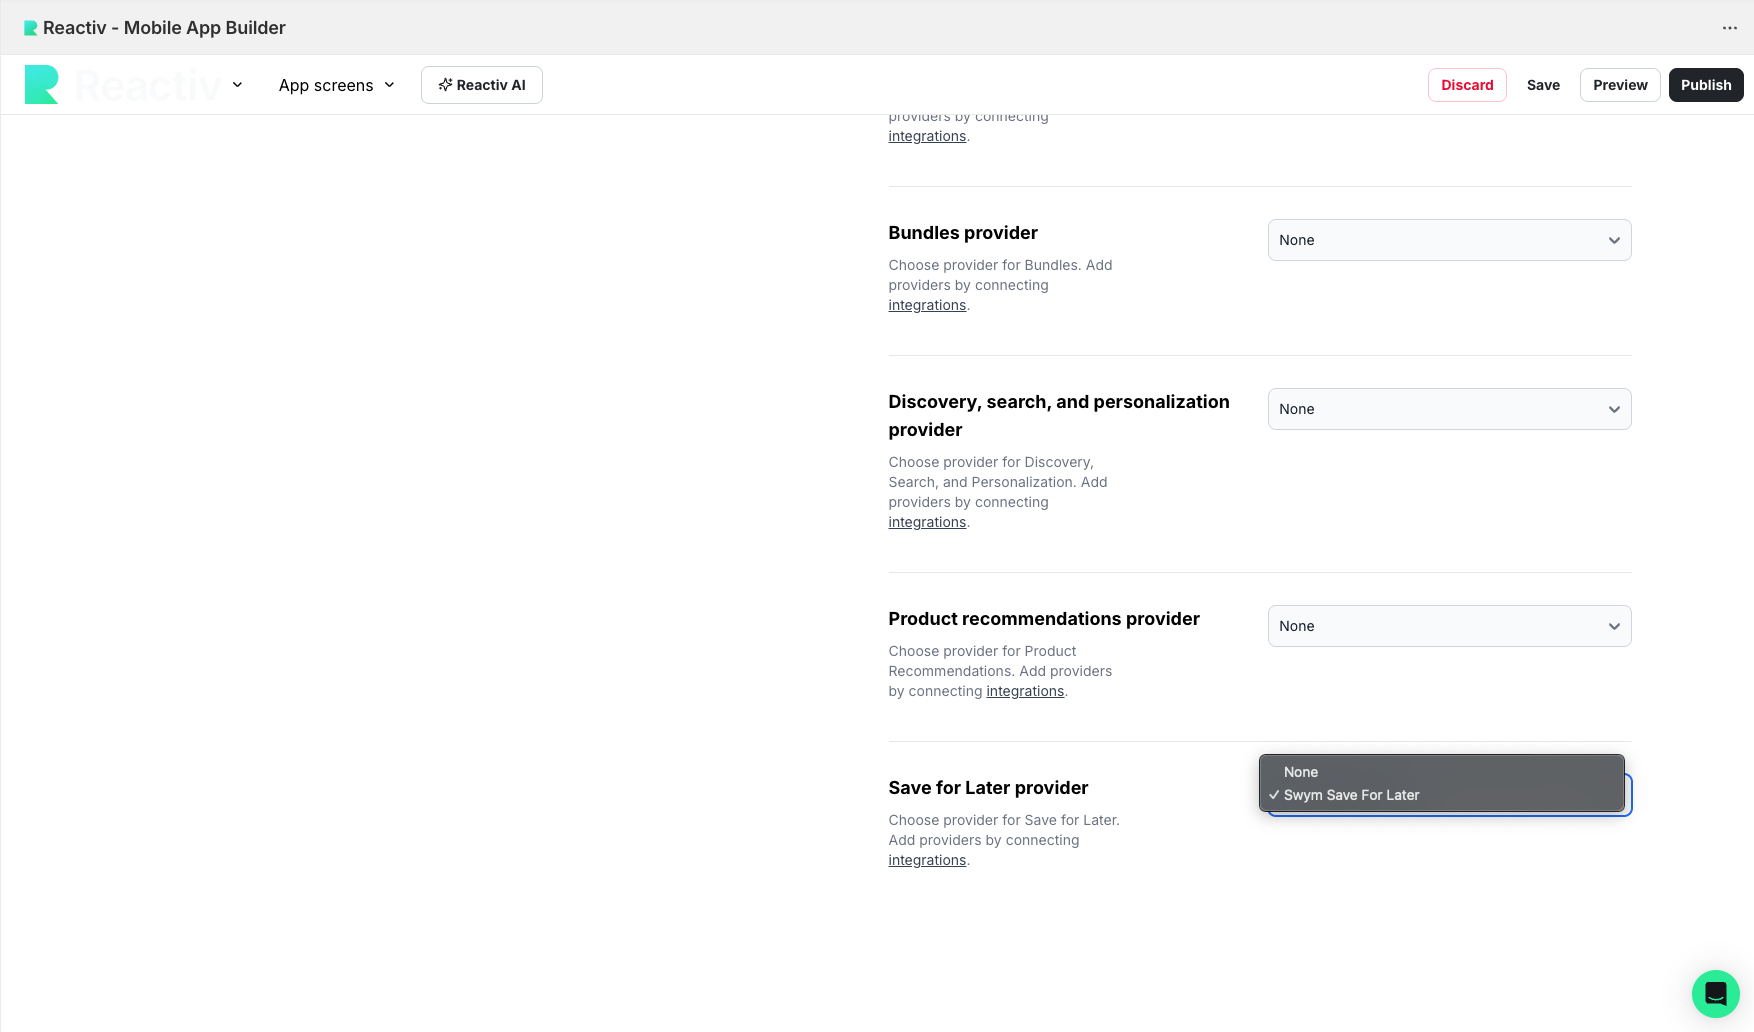Select None in Save for Later list
Viewport: 1754px width, 1032px height.
pyautogui.click(x=1301, y=772)
